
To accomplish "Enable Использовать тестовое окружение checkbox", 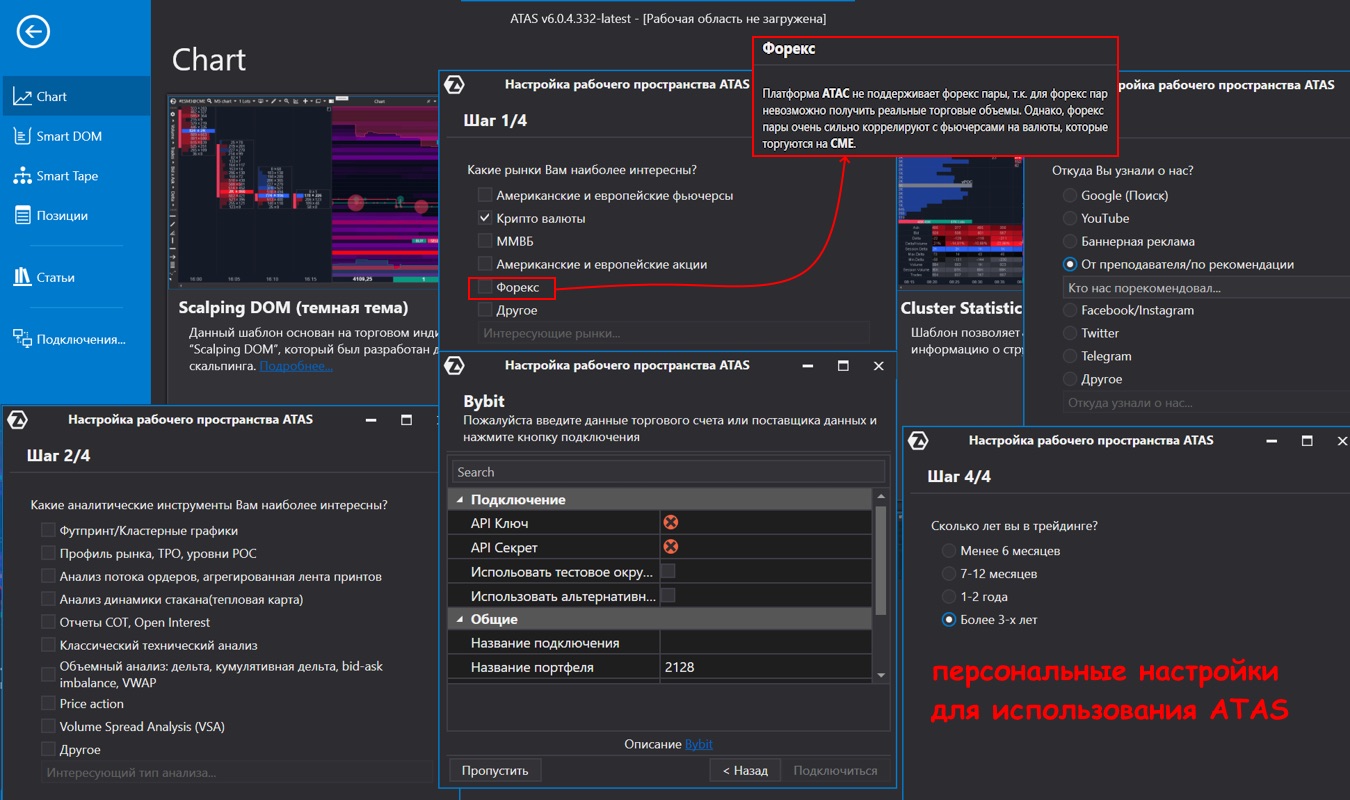I will (x=668, y=571).
